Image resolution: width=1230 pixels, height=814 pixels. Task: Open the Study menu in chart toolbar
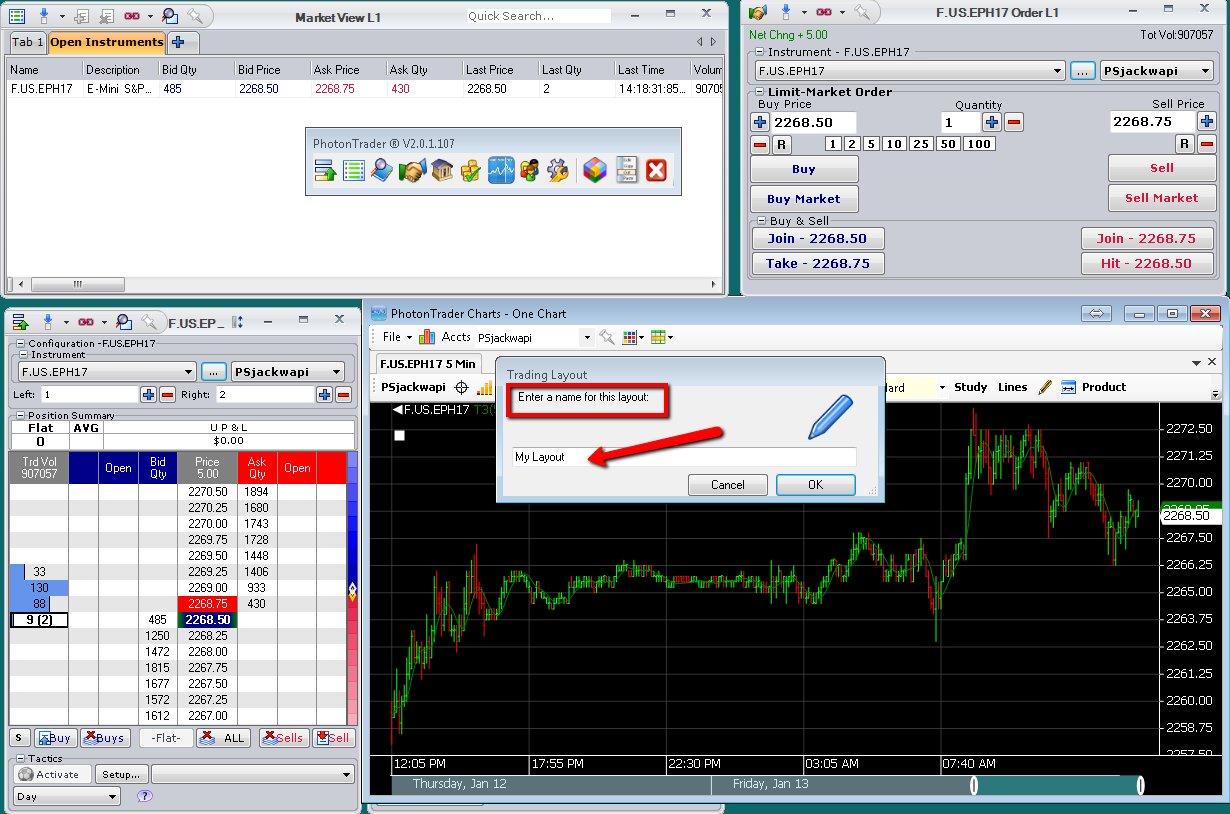click(970, 387)
